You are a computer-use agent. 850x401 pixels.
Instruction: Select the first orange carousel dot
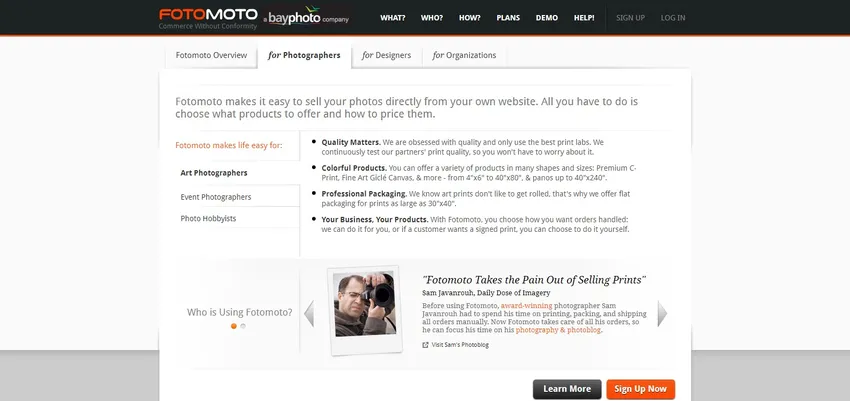click(x=234, y=326)
